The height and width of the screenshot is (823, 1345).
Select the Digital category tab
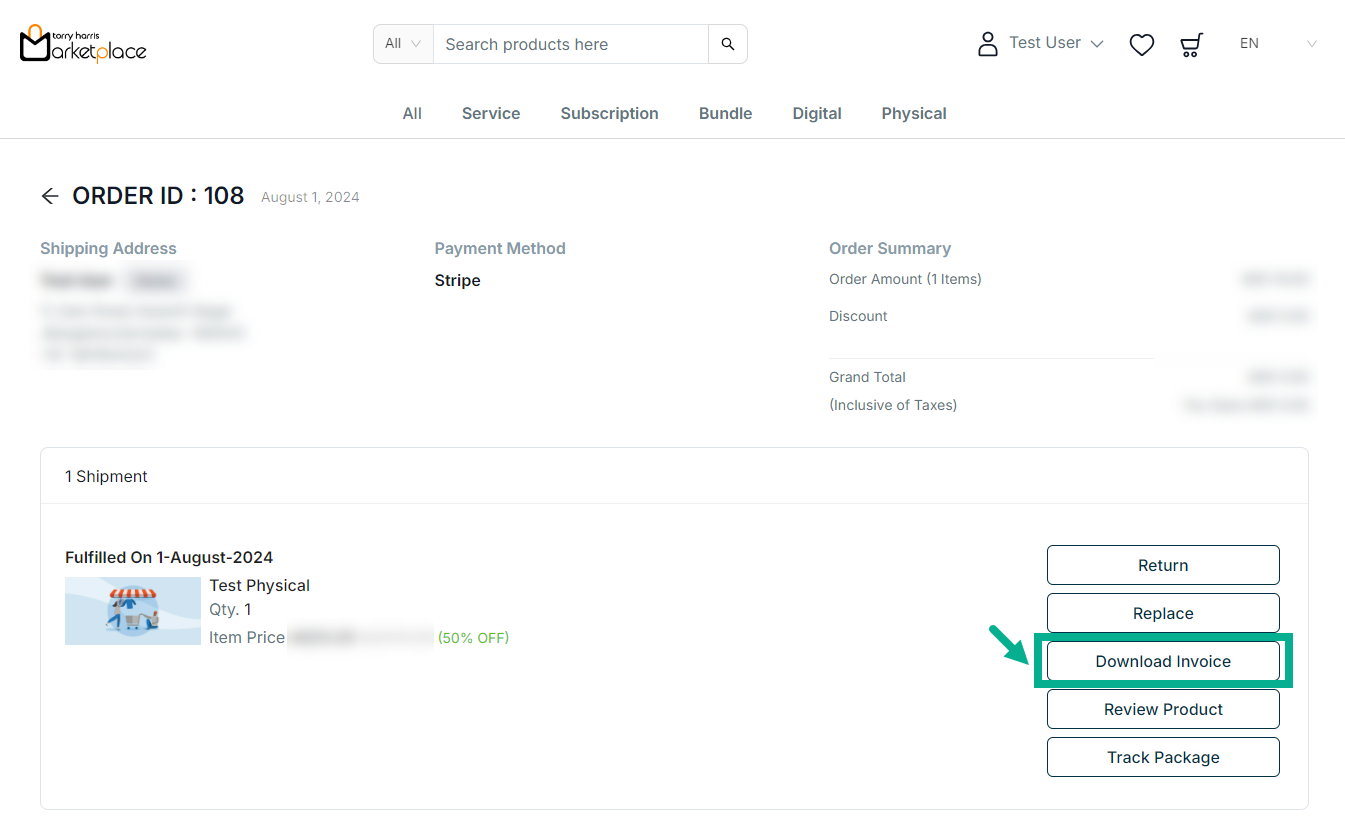coord(816,113)
